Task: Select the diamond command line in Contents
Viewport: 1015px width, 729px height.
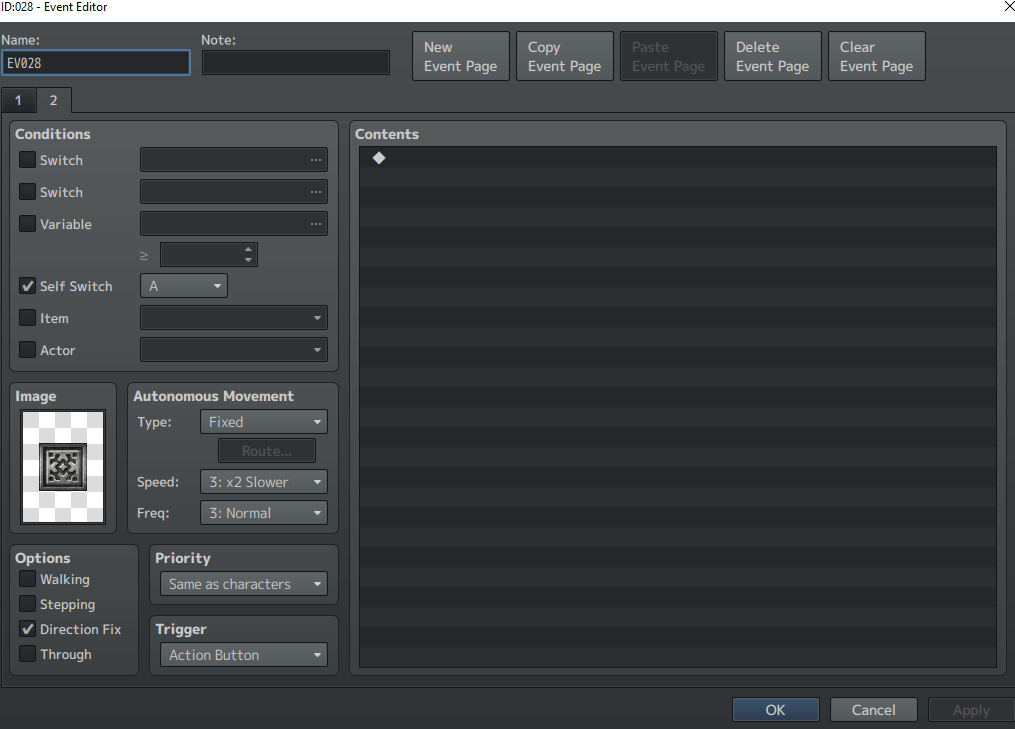Action: pyautogui.click(x=677, y=157)
